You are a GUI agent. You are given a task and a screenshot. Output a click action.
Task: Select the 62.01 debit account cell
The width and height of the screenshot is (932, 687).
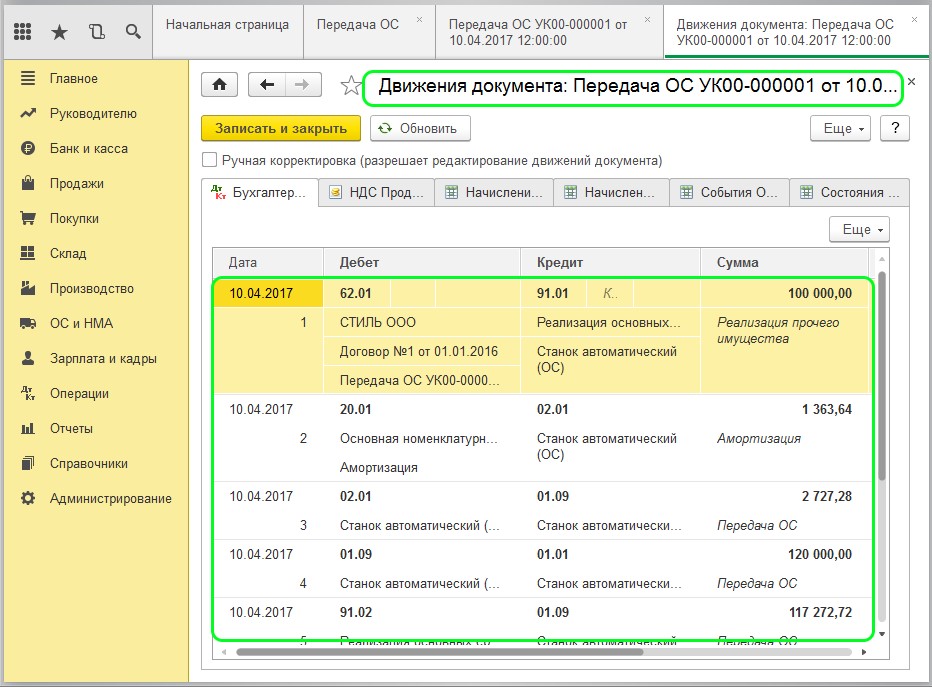[356, 294]
